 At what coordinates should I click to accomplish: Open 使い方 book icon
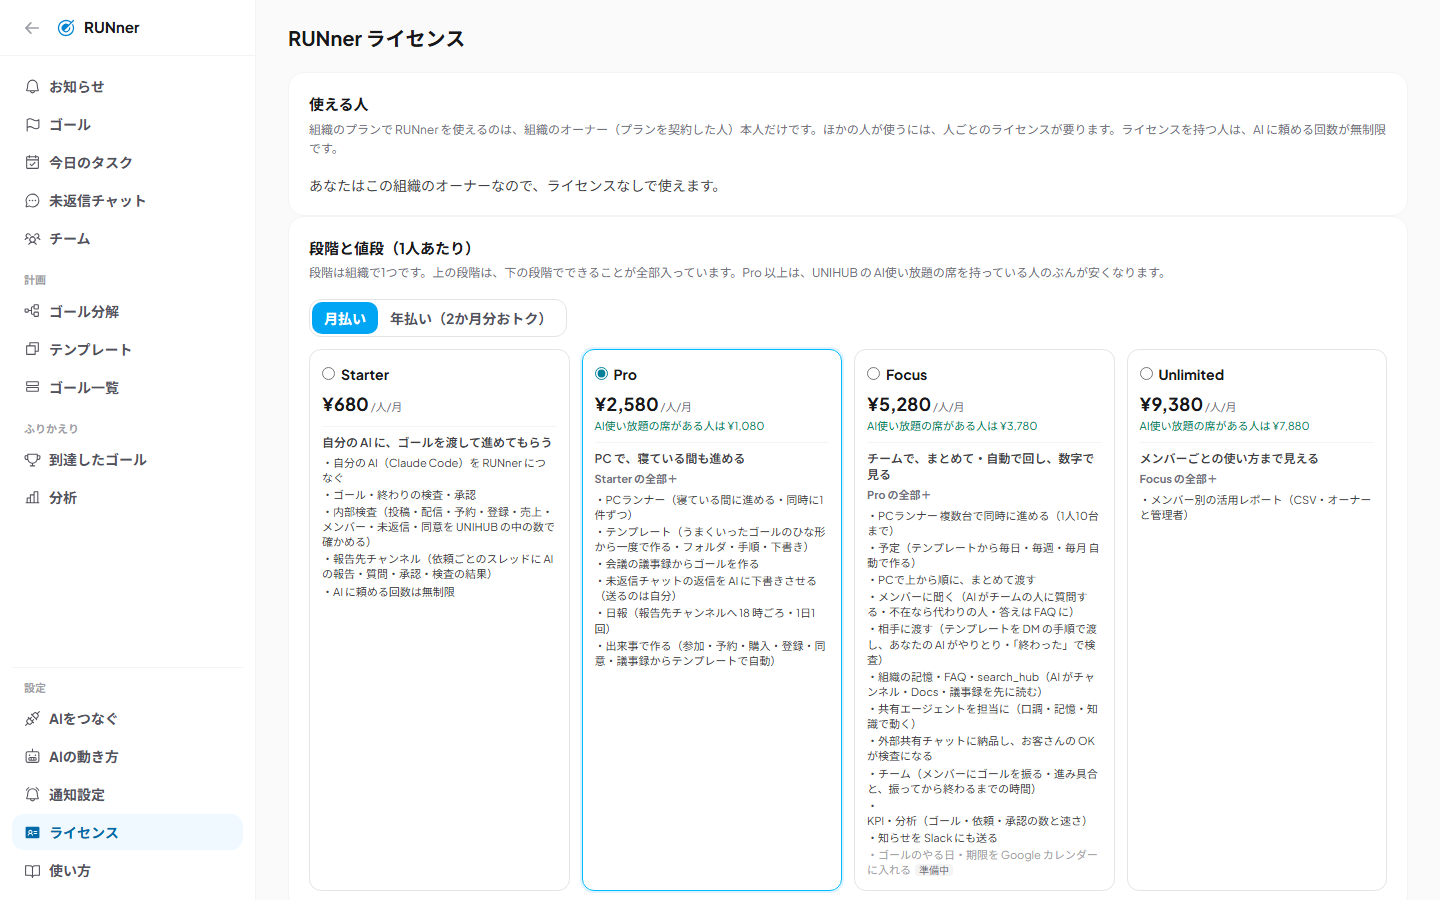(32, 871)
